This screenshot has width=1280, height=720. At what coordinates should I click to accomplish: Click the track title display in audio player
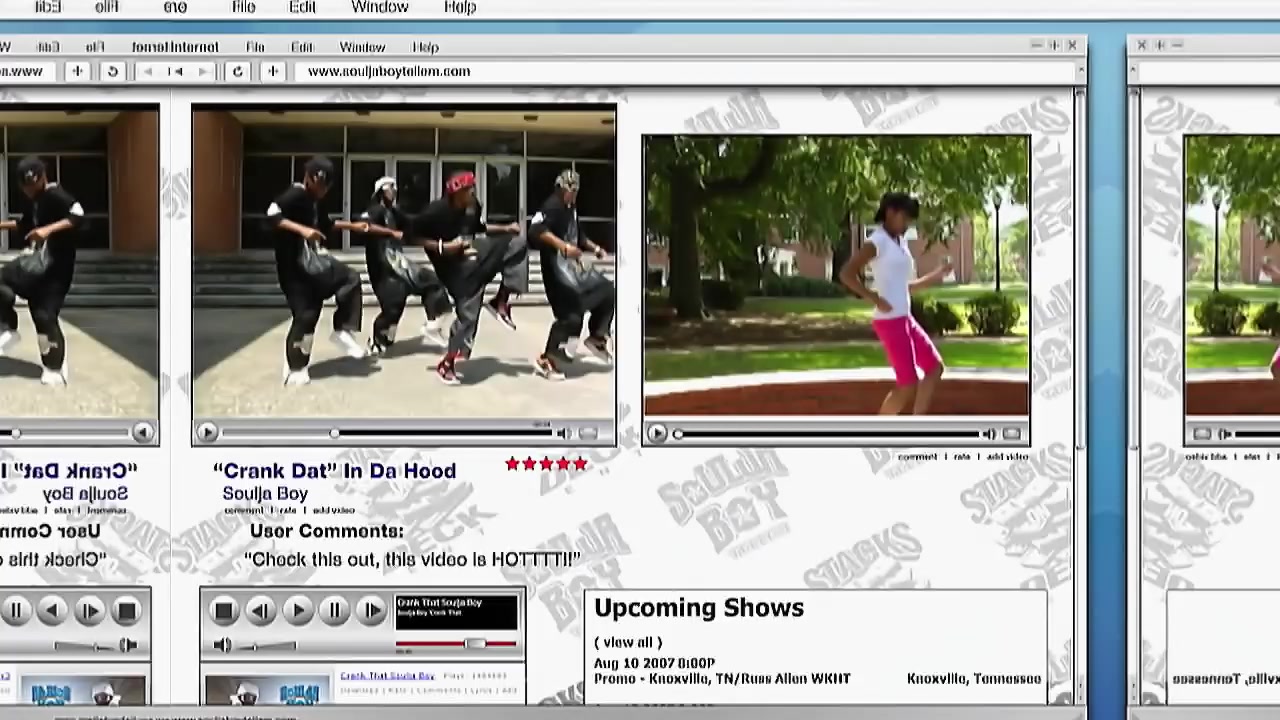pyautogui.click(x=457, y=611)
